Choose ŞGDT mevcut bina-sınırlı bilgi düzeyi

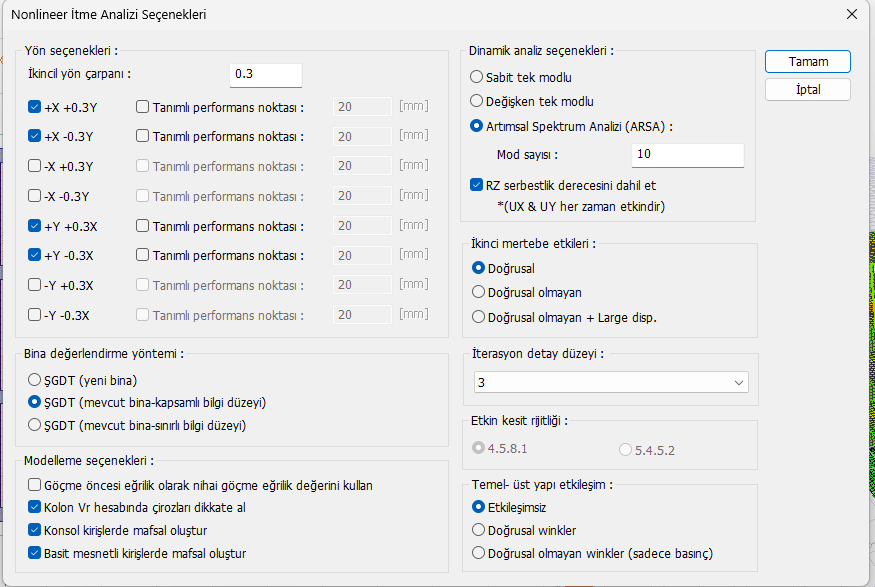tap(36, 425)
